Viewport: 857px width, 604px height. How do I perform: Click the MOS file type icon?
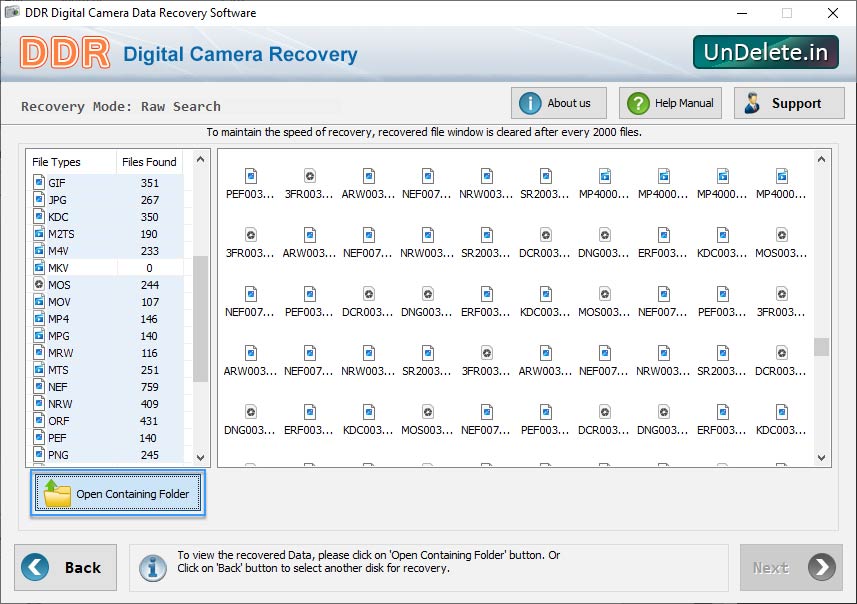pos(39,284)
